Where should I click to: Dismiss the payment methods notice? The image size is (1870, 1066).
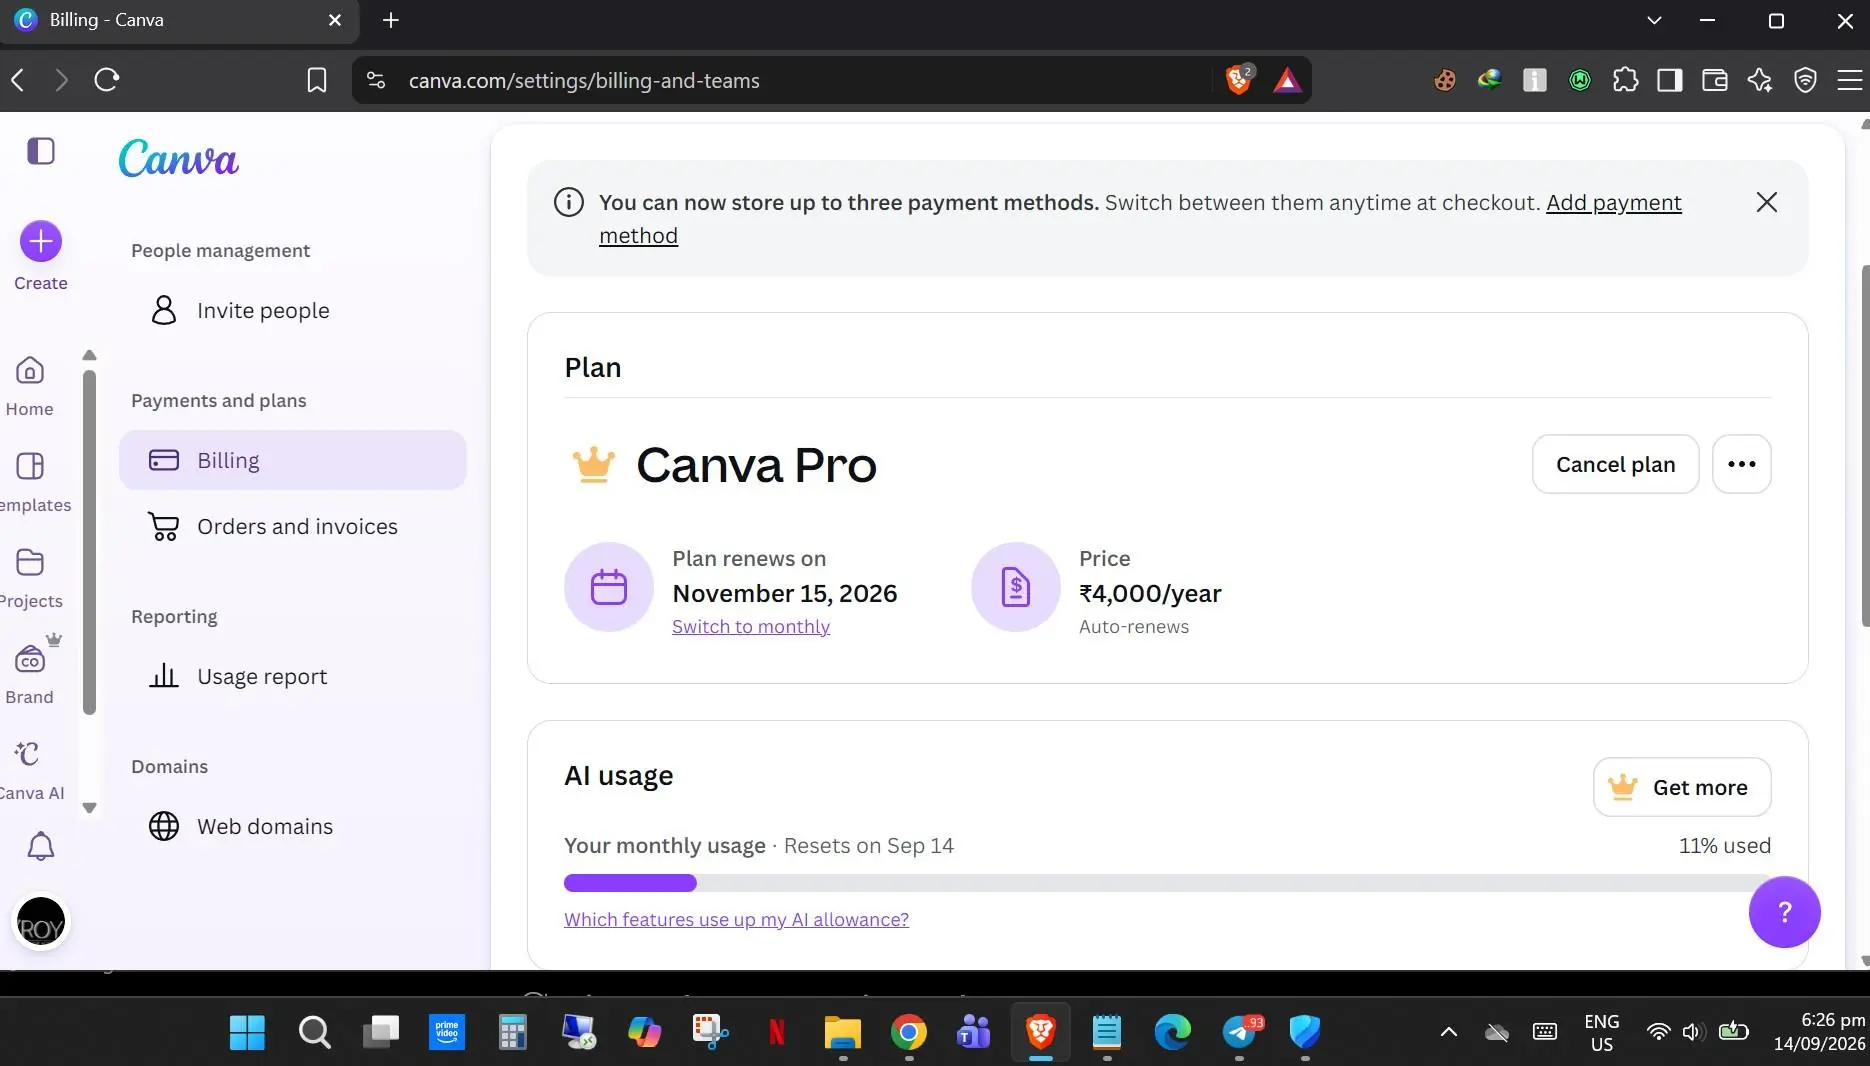[1767, 203]
